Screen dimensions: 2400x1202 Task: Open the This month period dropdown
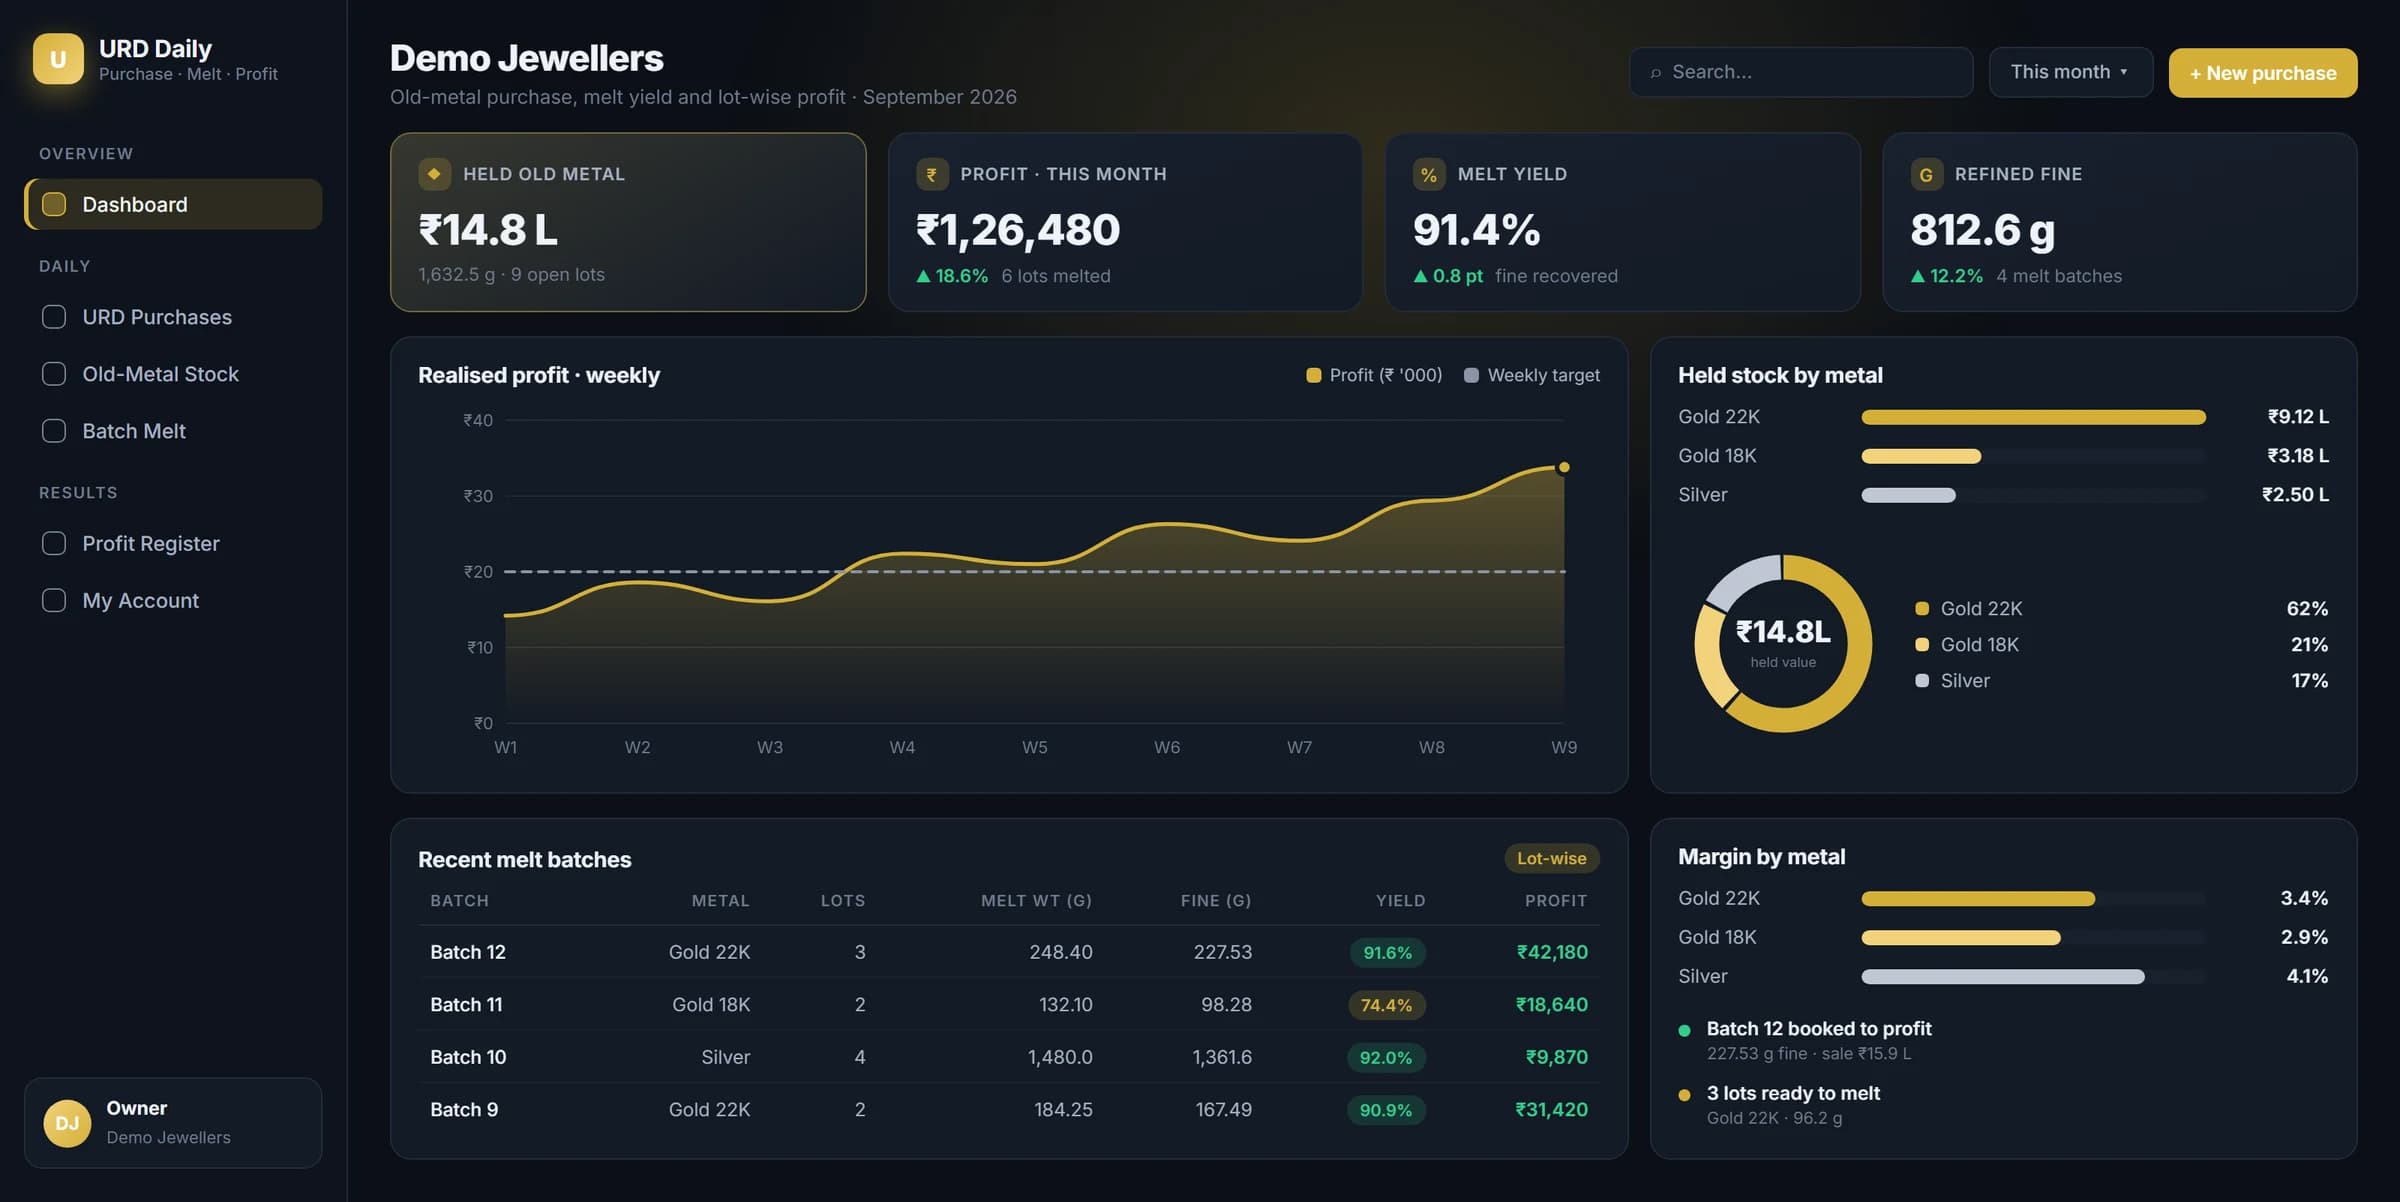click(2070, 72)
